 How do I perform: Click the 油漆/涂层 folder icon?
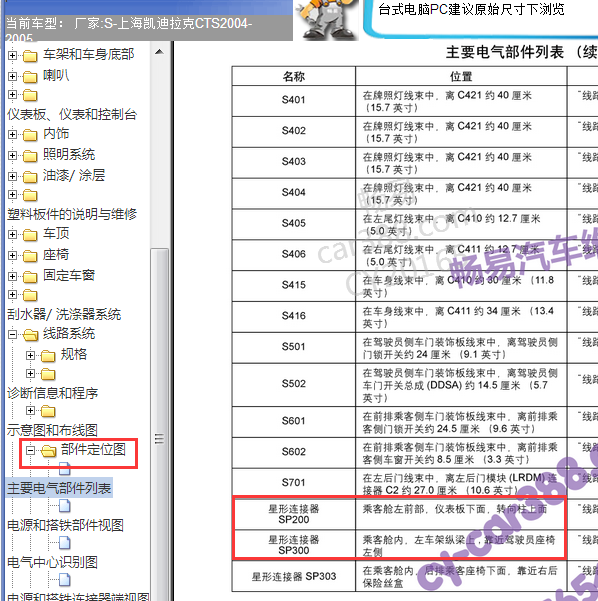(x=30, y=177)
